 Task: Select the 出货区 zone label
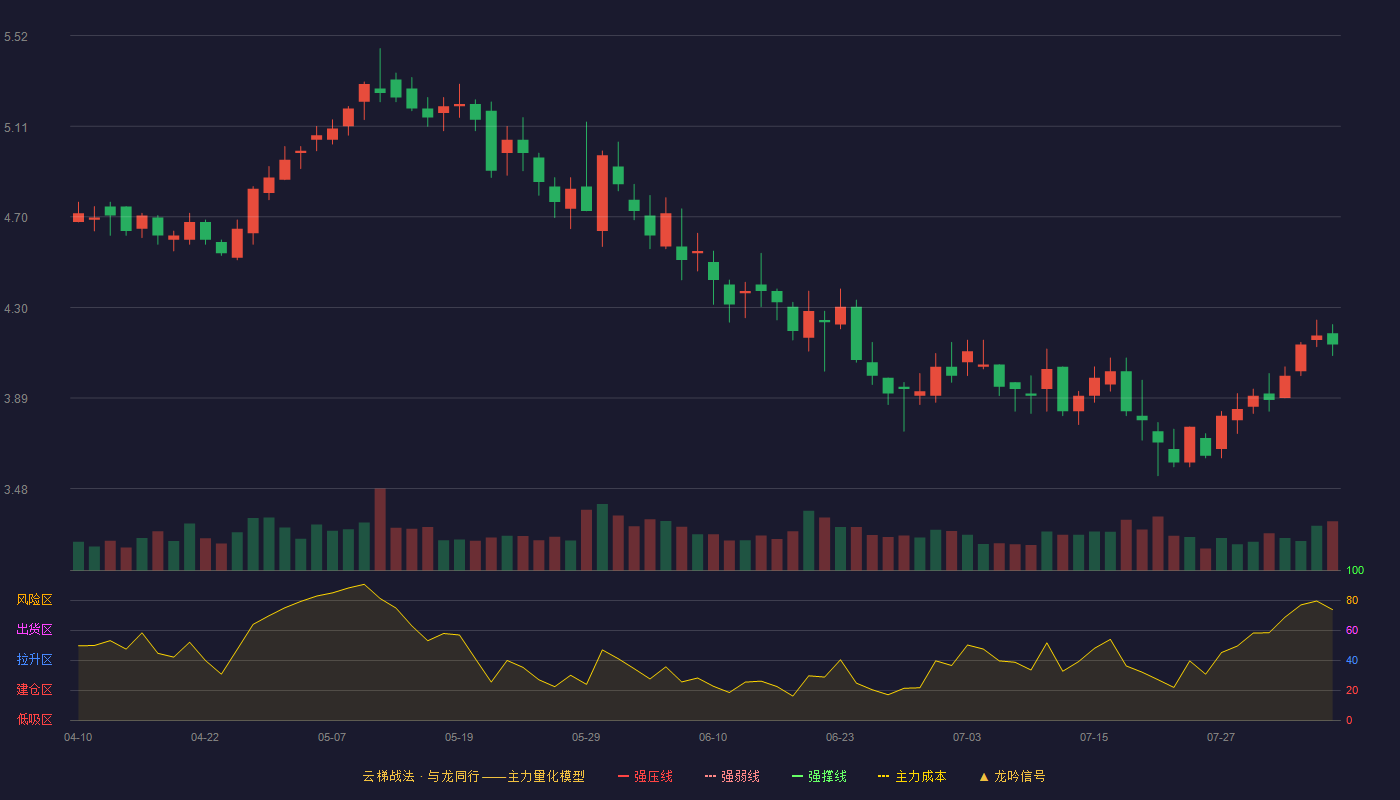34,630
